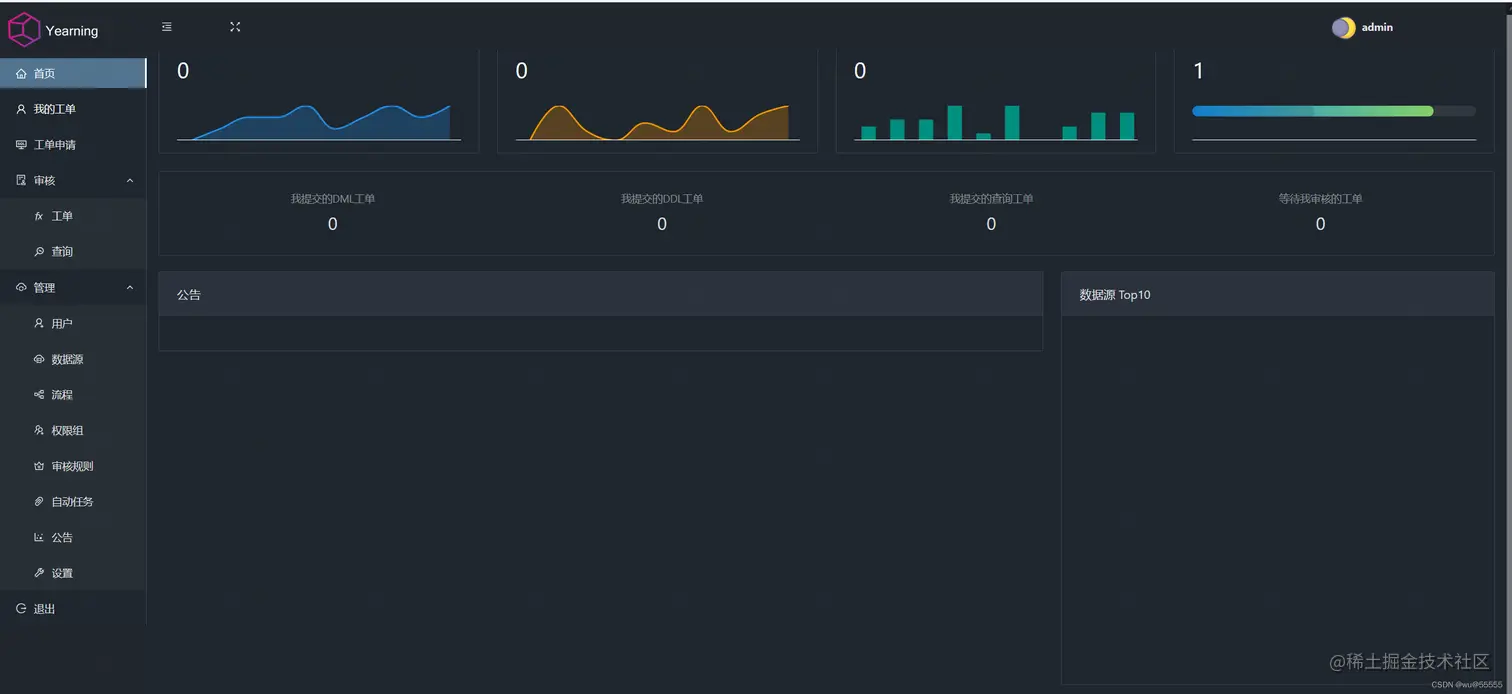
Task: Collapse the 审核 submenu chevron
Action: coord(129,180)
